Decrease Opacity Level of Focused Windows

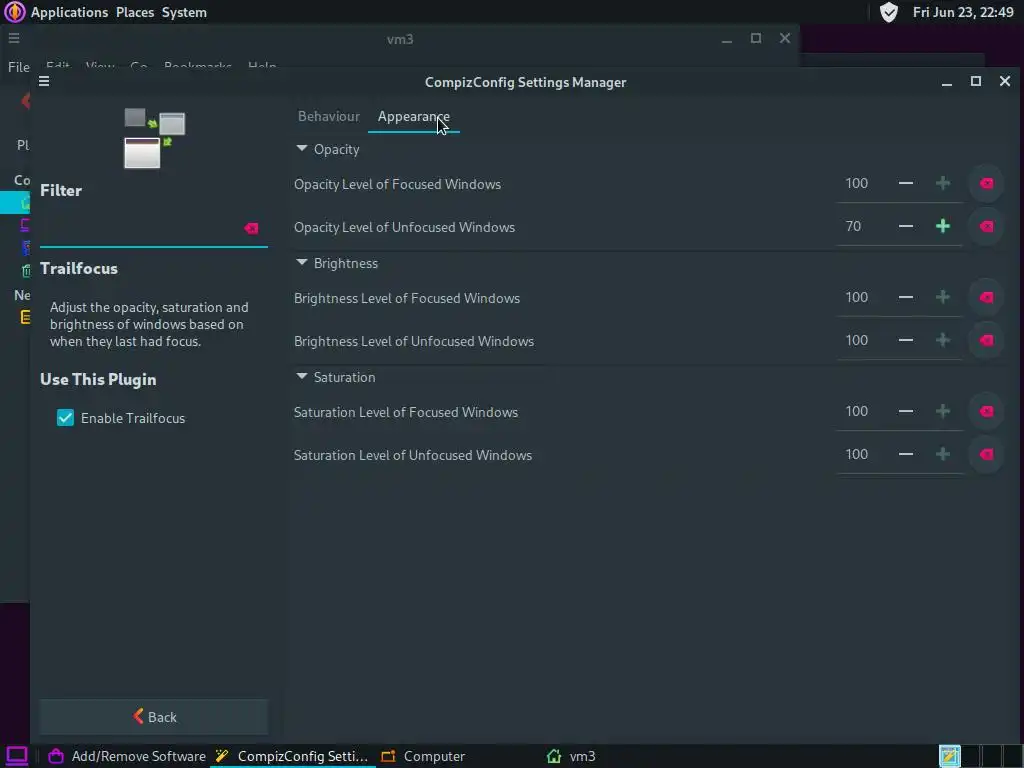point(905,184)
